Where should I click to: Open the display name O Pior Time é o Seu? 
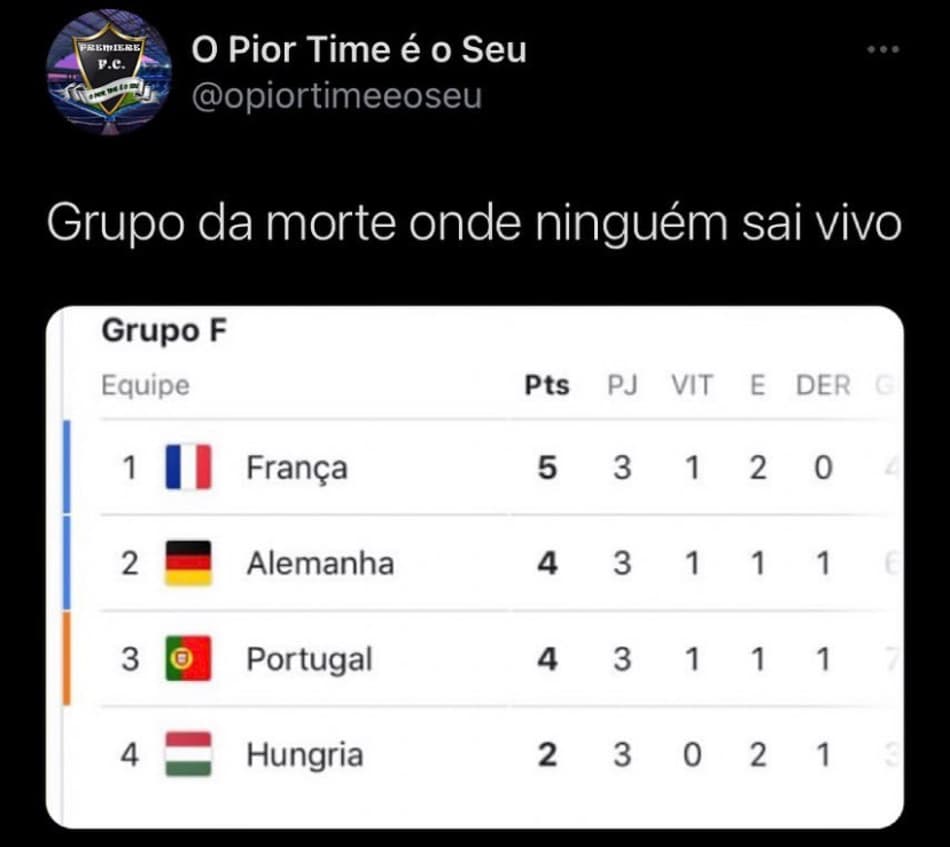359,49
